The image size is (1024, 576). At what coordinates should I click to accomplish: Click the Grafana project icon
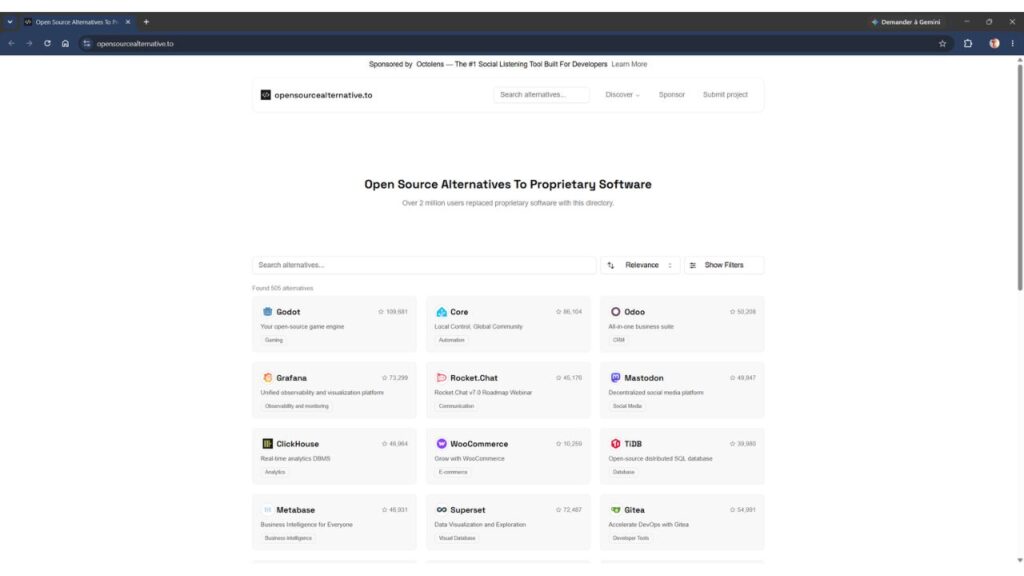267,377
